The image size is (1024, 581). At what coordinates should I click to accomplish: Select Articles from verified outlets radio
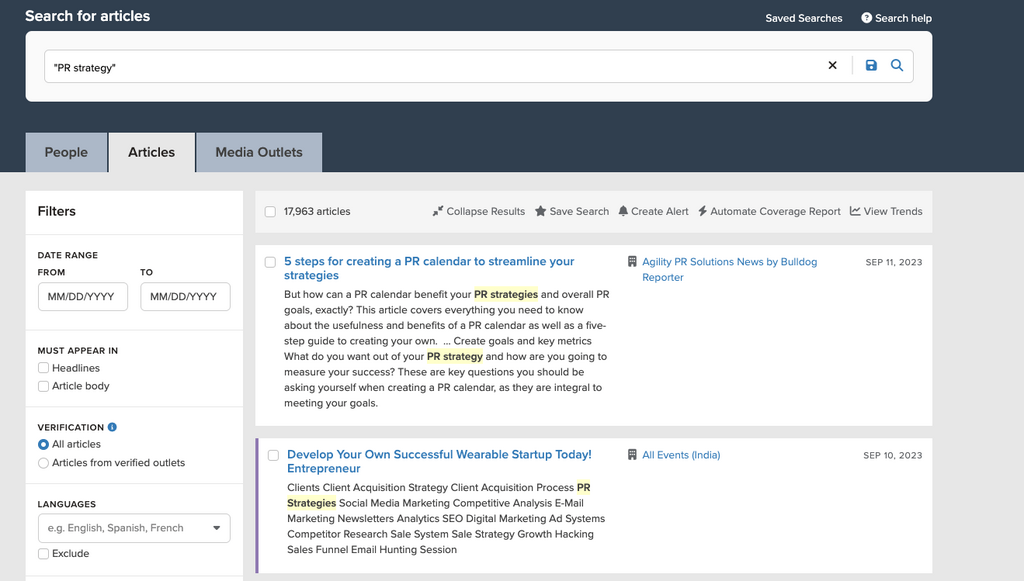43,463
